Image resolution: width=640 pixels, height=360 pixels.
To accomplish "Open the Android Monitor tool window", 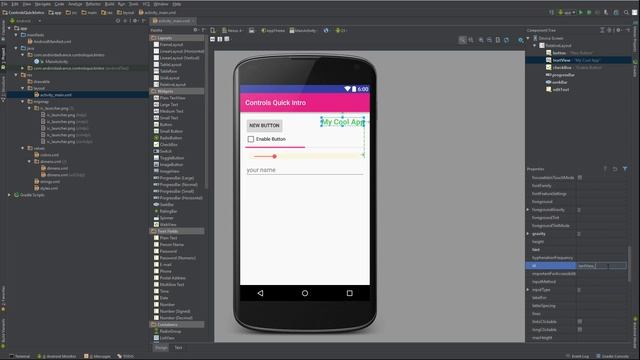I will tap(57, 356).
